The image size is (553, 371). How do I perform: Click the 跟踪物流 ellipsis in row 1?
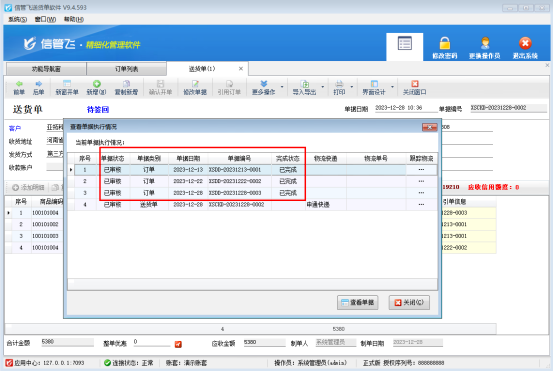coord(421,170)
